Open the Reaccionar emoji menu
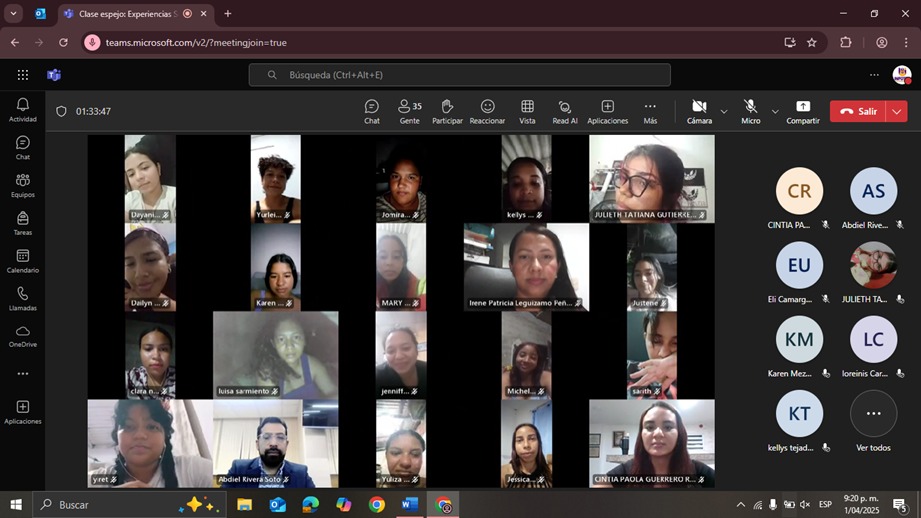921x518 pixels. click(x=487, y=111)
